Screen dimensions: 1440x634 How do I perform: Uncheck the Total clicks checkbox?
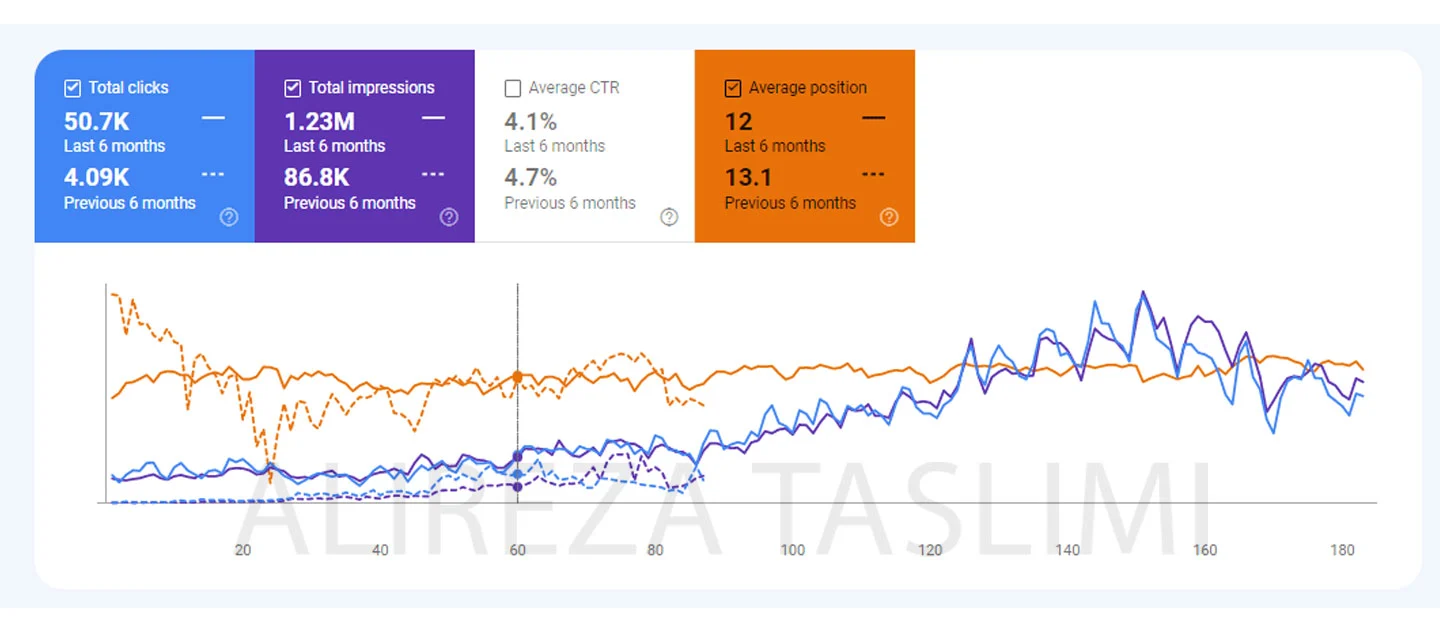[72, 88]
